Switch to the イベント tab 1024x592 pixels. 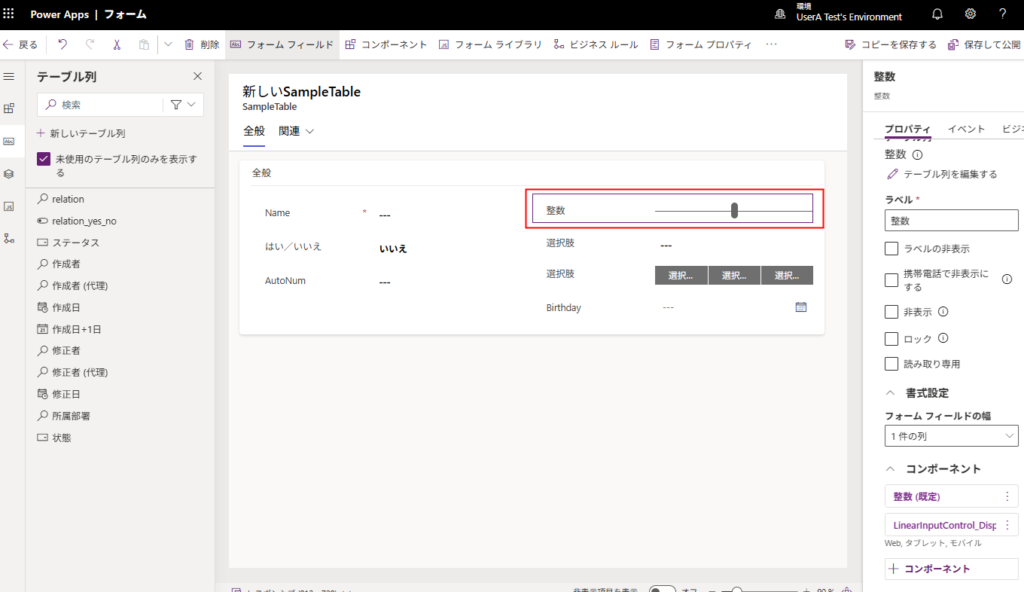[966, 129]
